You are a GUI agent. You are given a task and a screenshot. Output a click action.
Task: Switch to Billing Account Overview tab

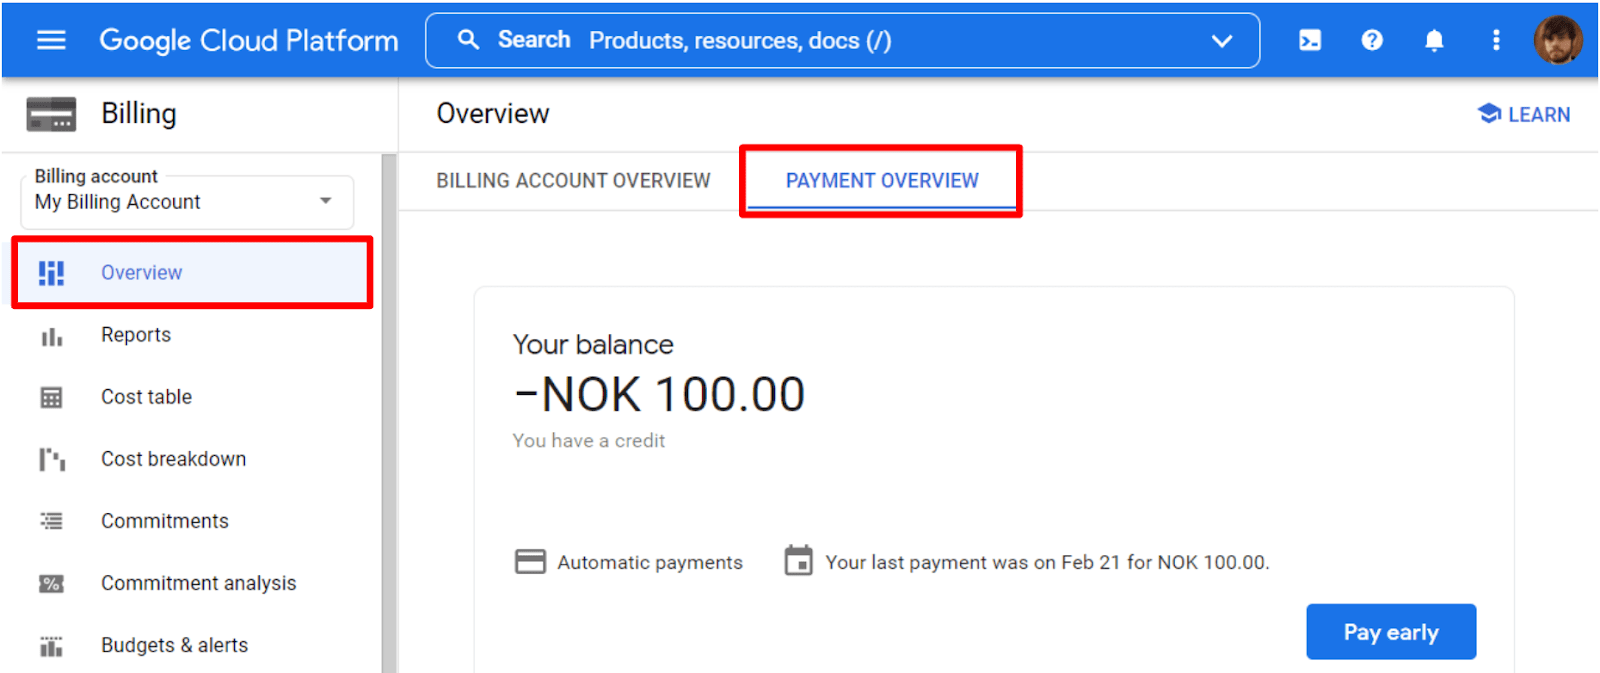coord(573,181)
